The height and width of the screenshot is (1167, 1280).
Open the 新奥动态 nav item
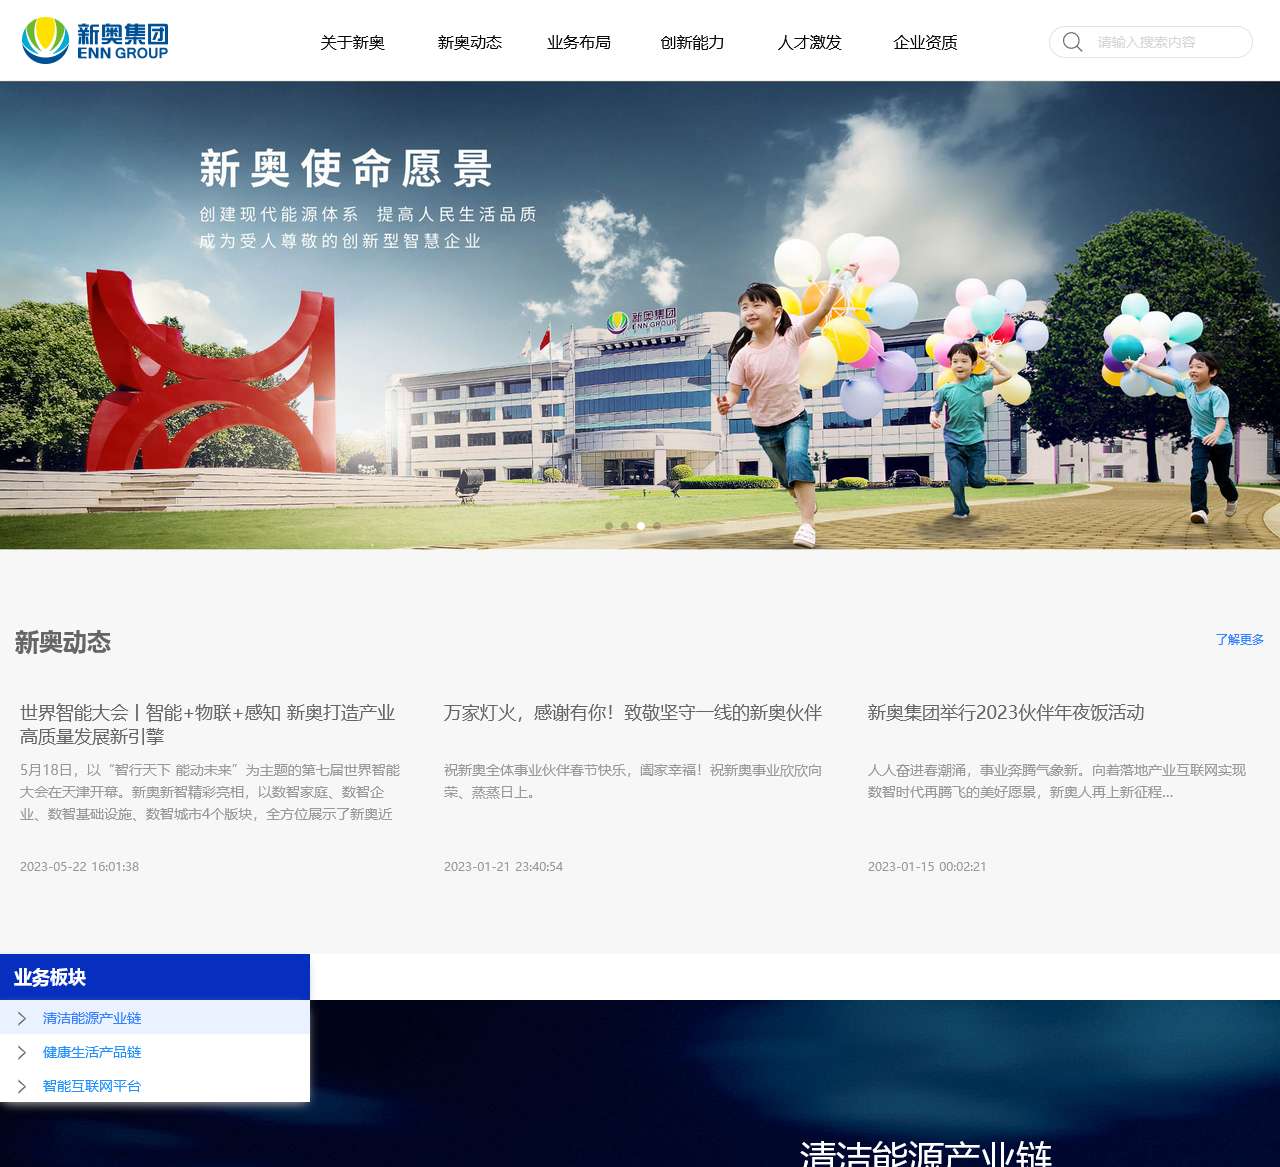[469, 42]
